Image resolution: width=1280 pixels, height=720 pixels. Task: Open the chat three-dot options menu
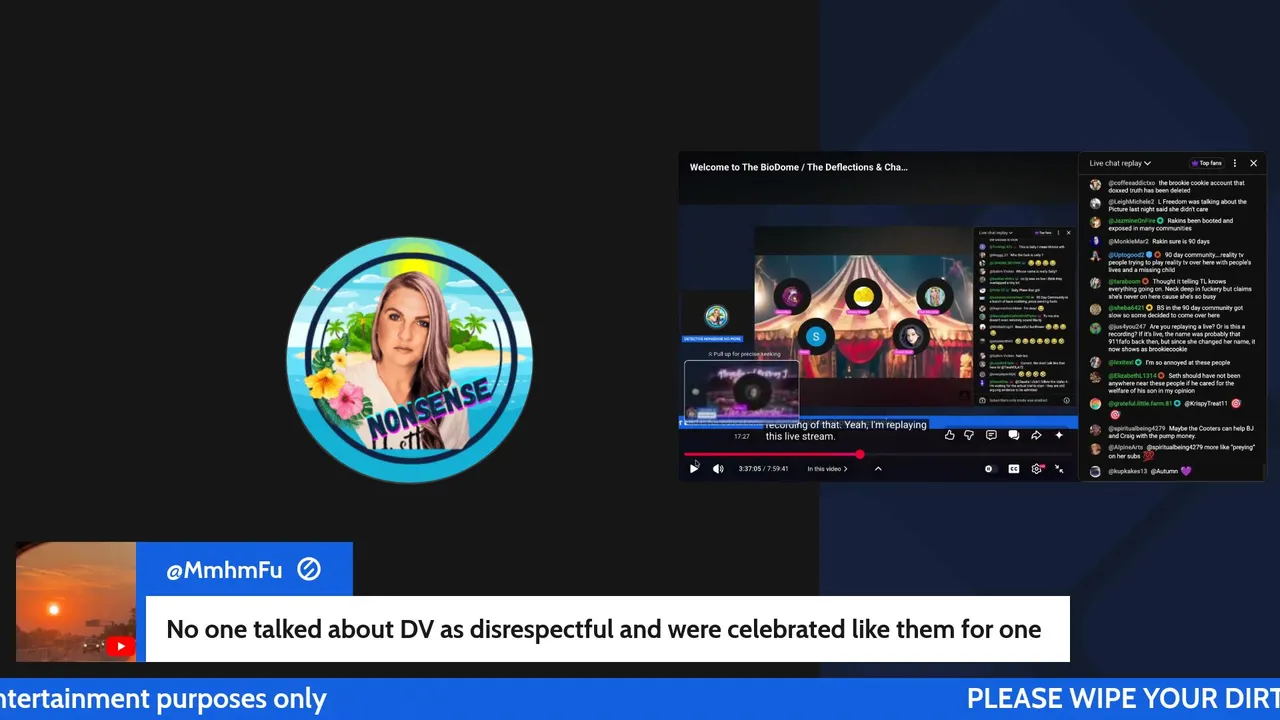[x=1235, y=163]
